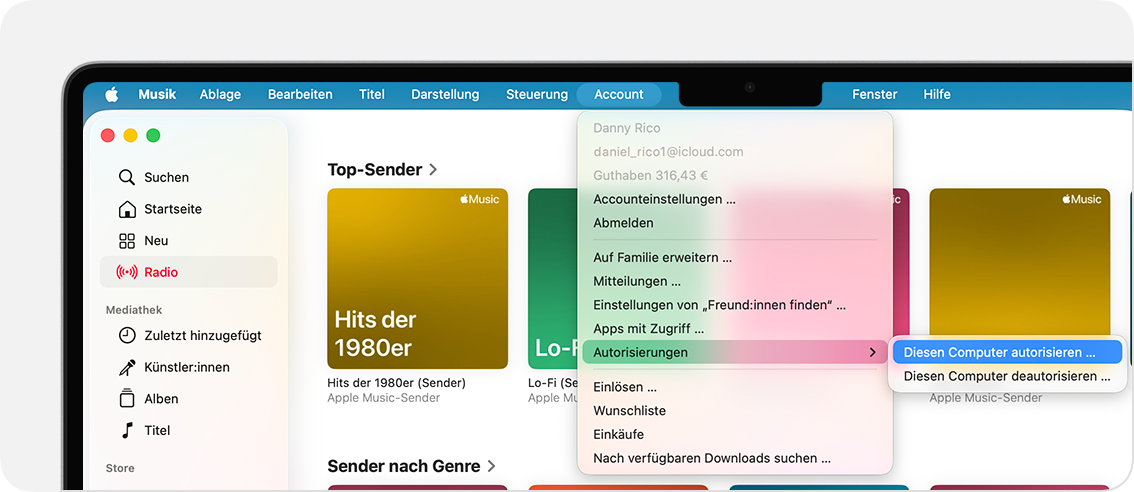The width and height of the screenshot is (1134, 492).
Task: Minimize the window with yellow button
Action: [x=130, y=135]
